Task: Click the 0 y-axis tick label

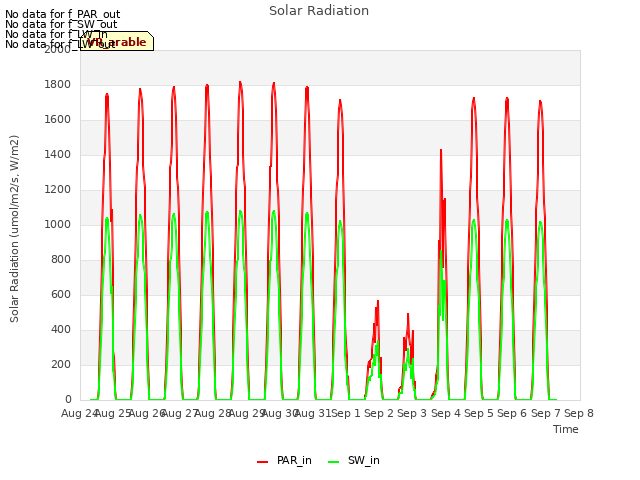Action: pos(68,400)
